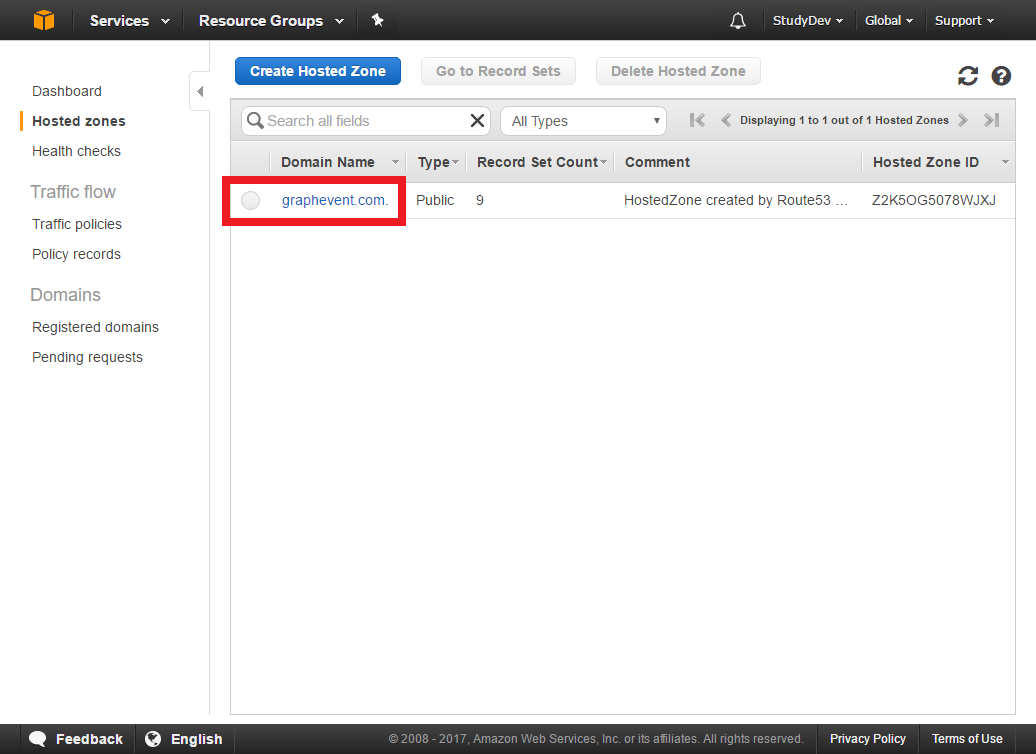The height and width of the screenshot is (754, 1036).
Task: Go to the first page of results
Action: 697,120
